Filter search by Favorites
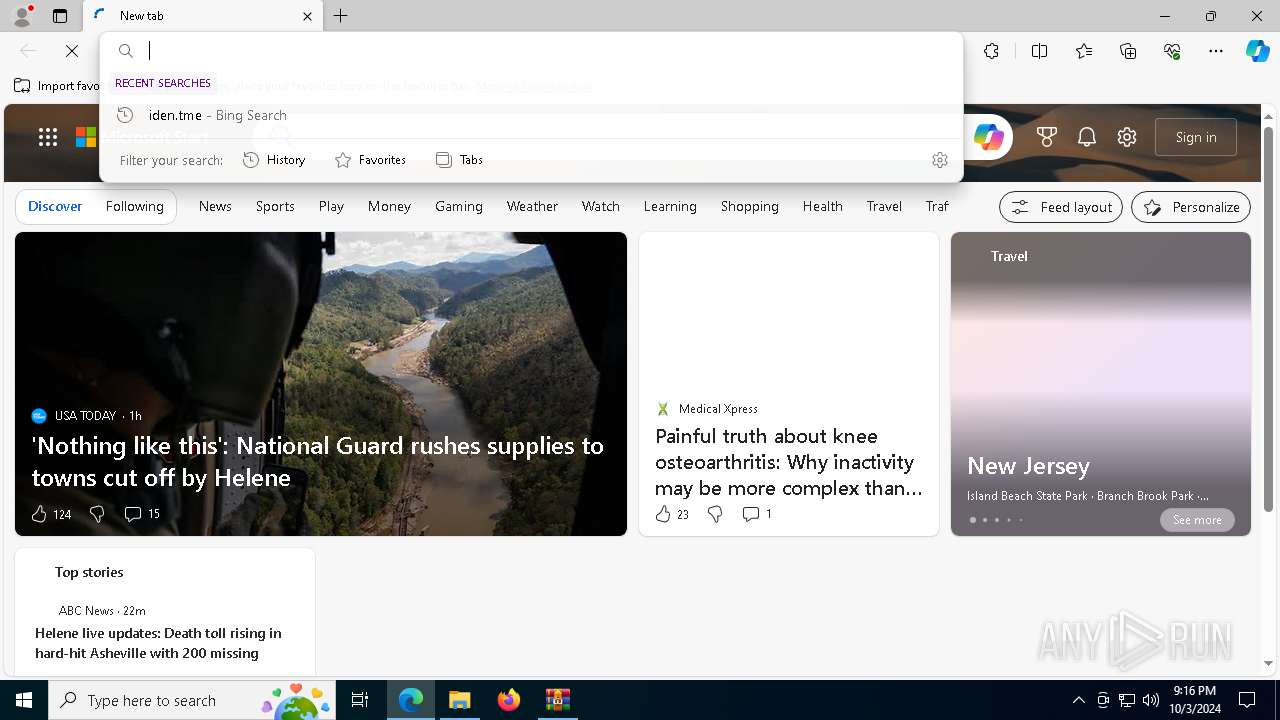Image resolution: width=1280 pixels, height=720 pixels. 370,160
